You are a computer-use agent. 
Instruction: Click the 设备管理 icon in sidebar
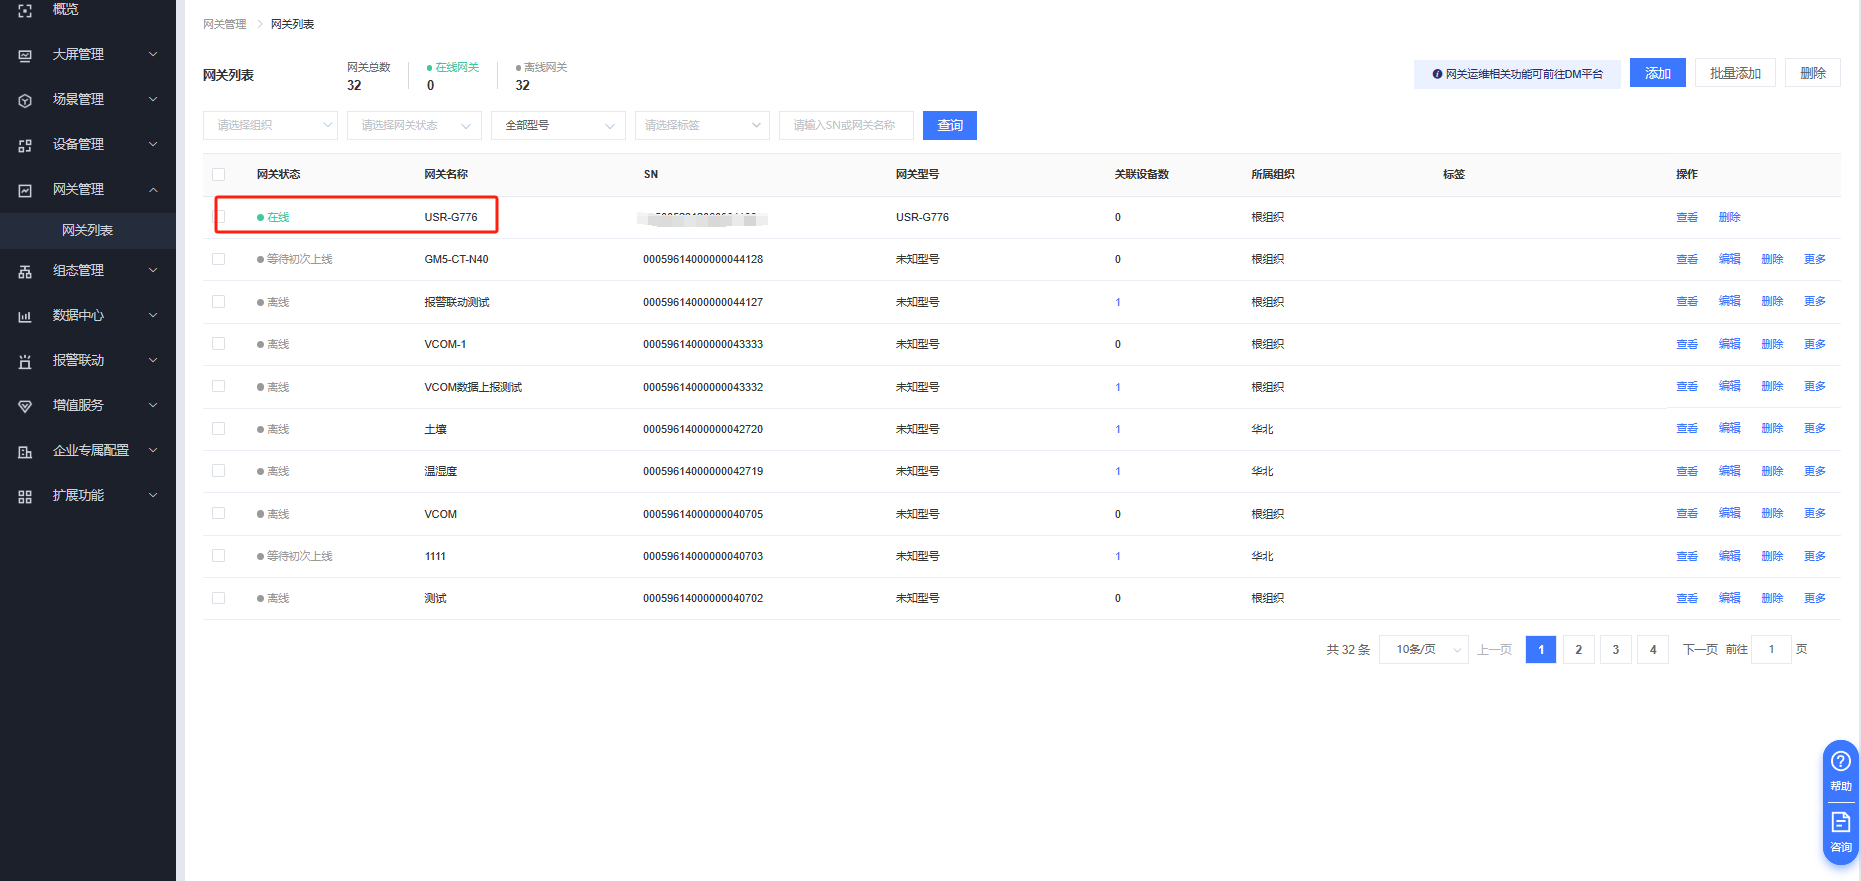tap(25, 145)
